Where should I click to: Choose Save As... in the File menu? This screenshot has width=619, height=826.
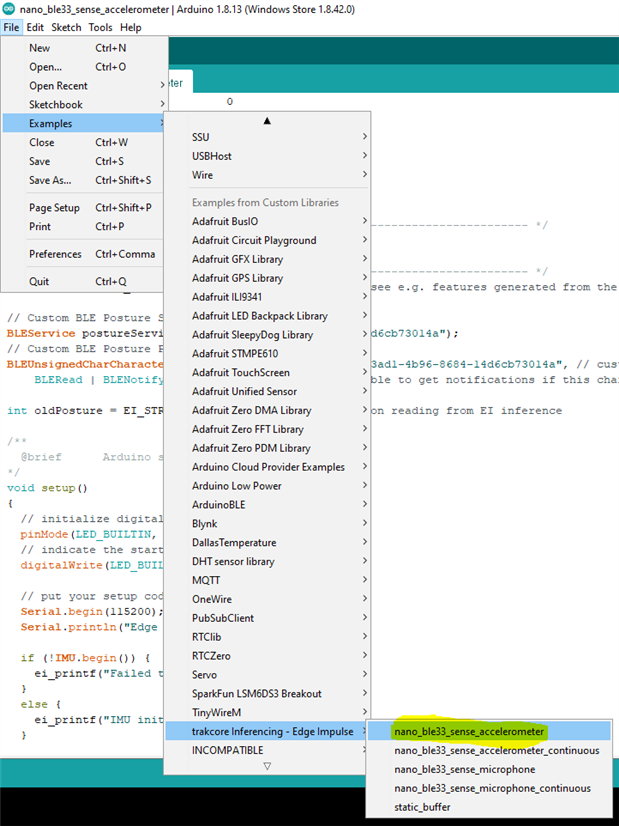84,181
